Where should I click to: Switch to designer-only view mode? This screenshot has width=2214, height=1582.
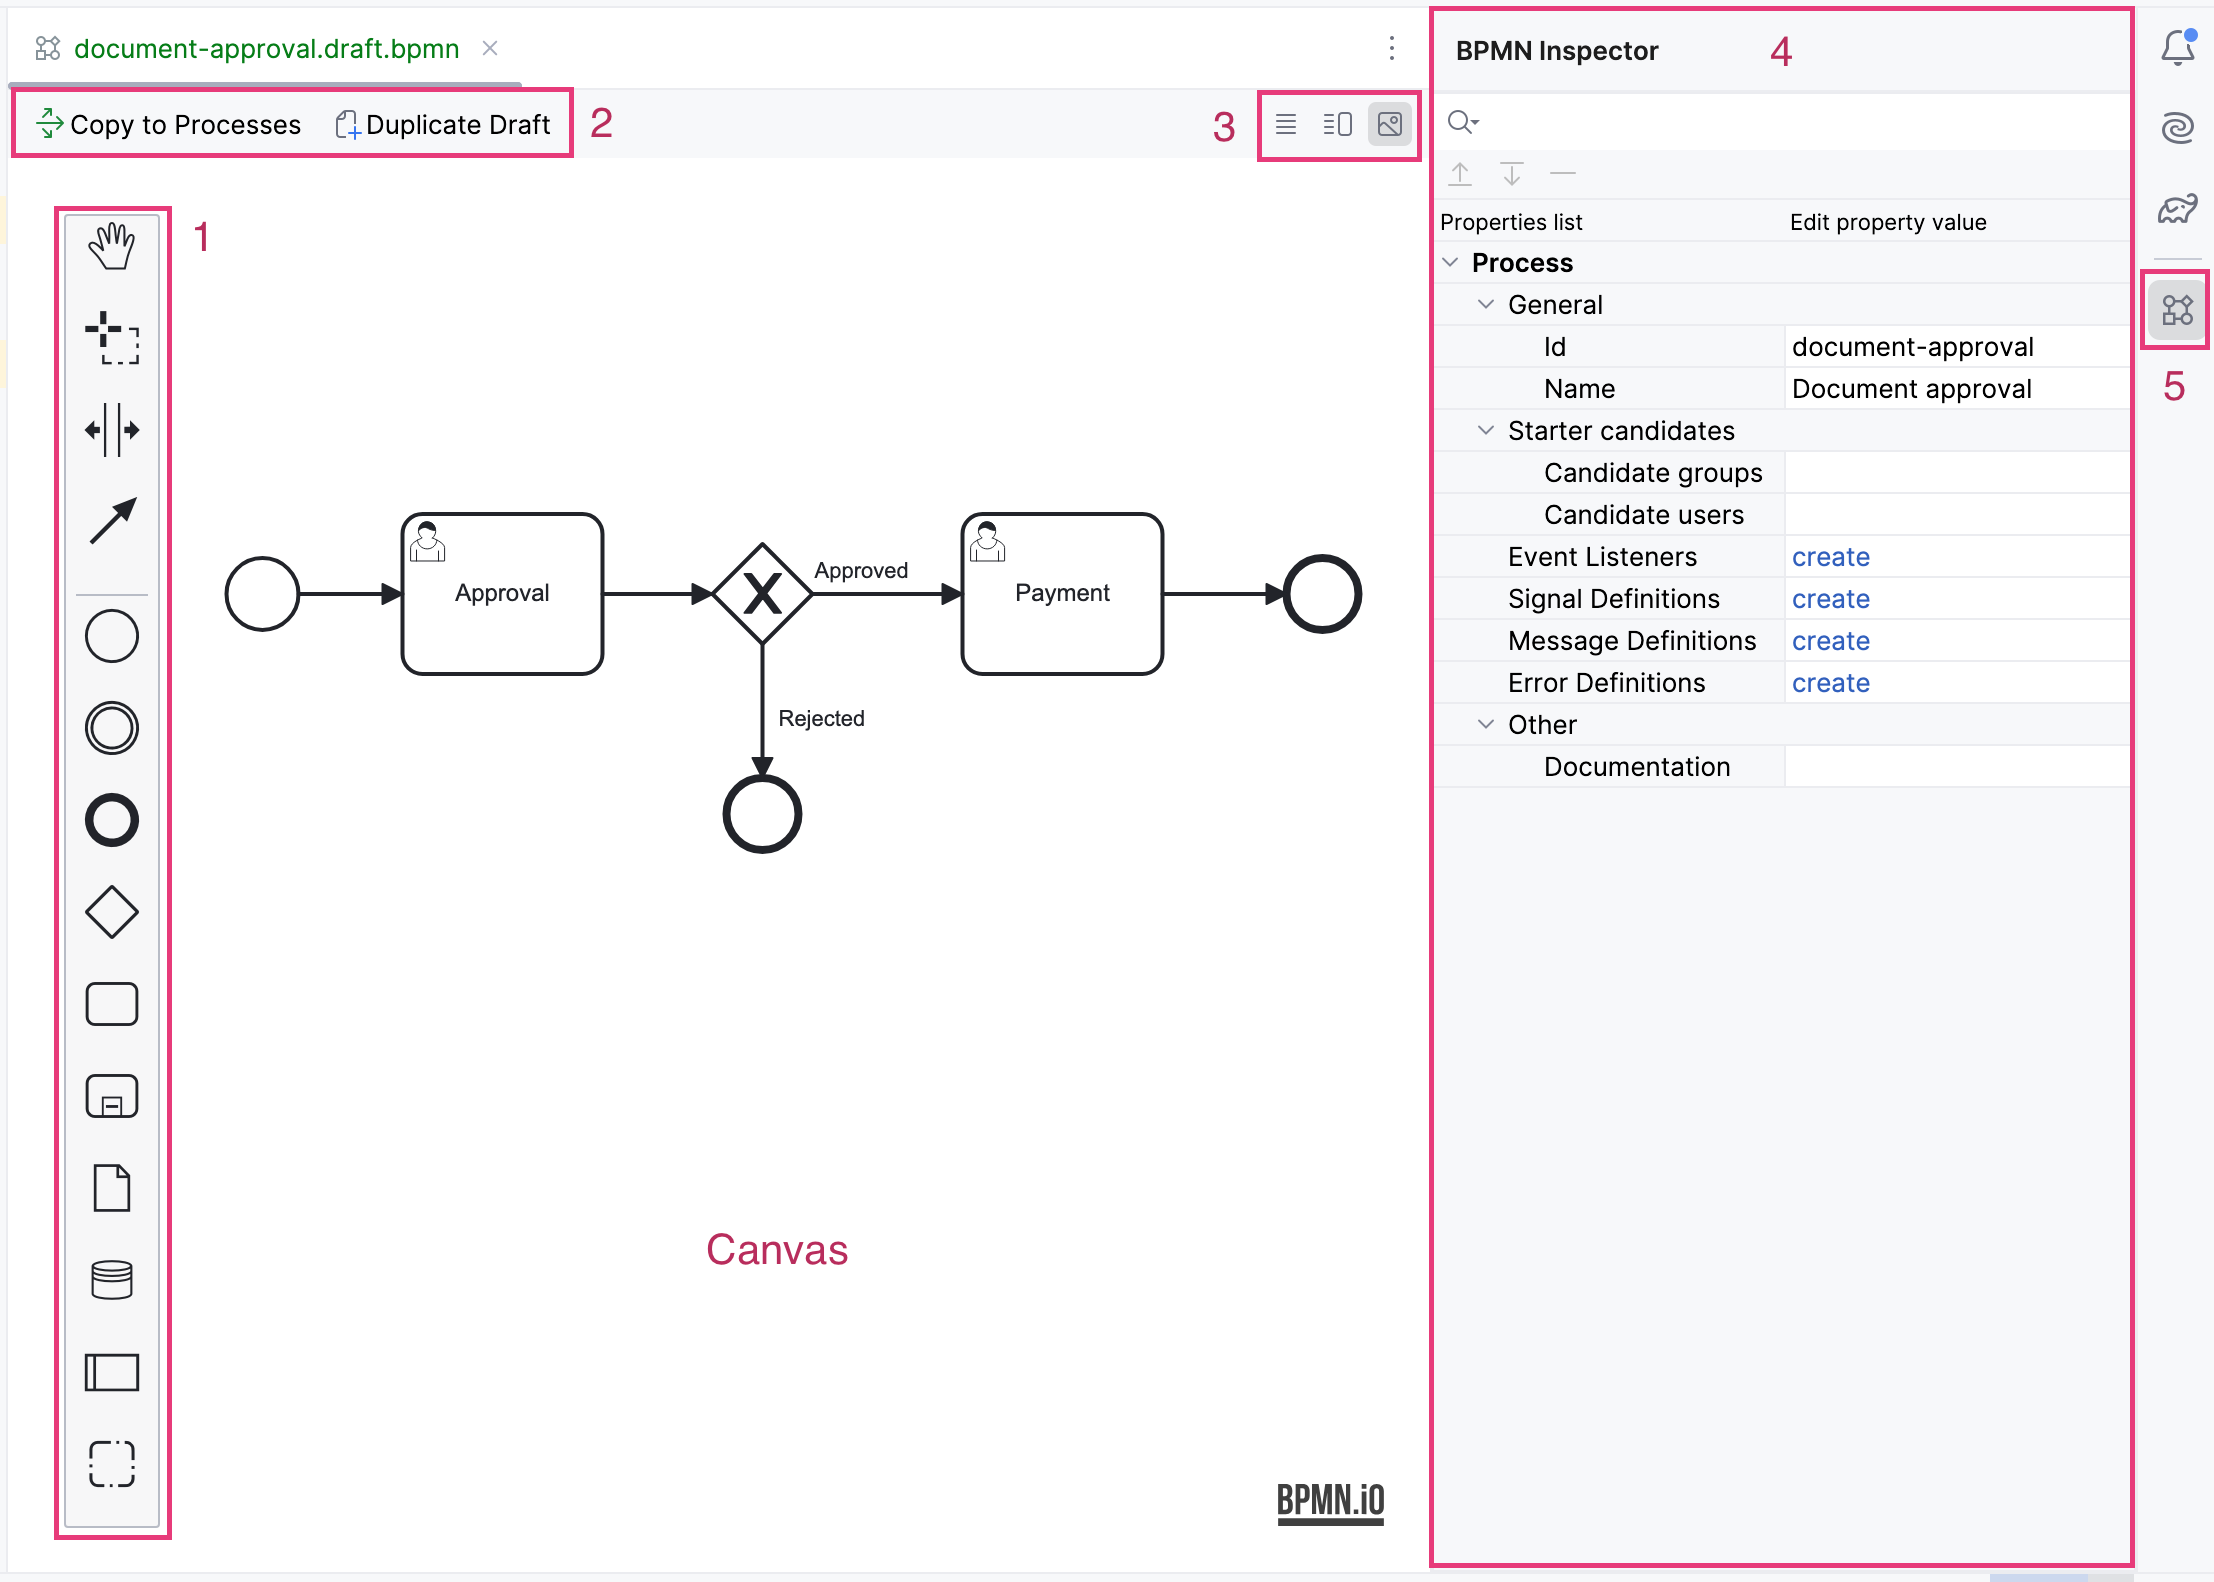[x=1389, y=124]
